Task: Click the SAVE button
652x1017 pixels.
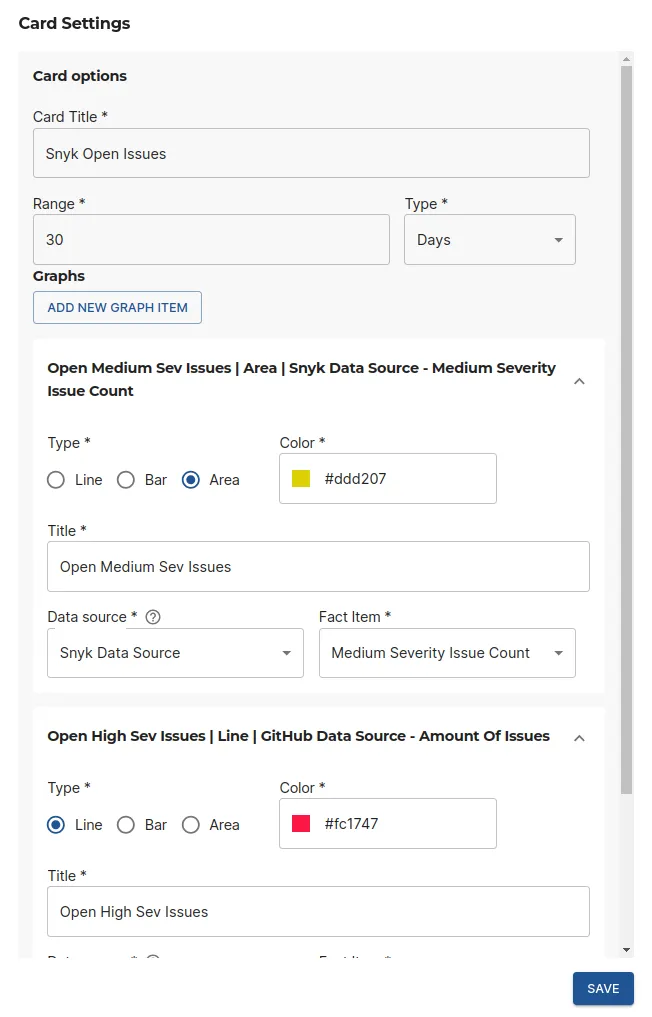Action: (x=603, y=988)
